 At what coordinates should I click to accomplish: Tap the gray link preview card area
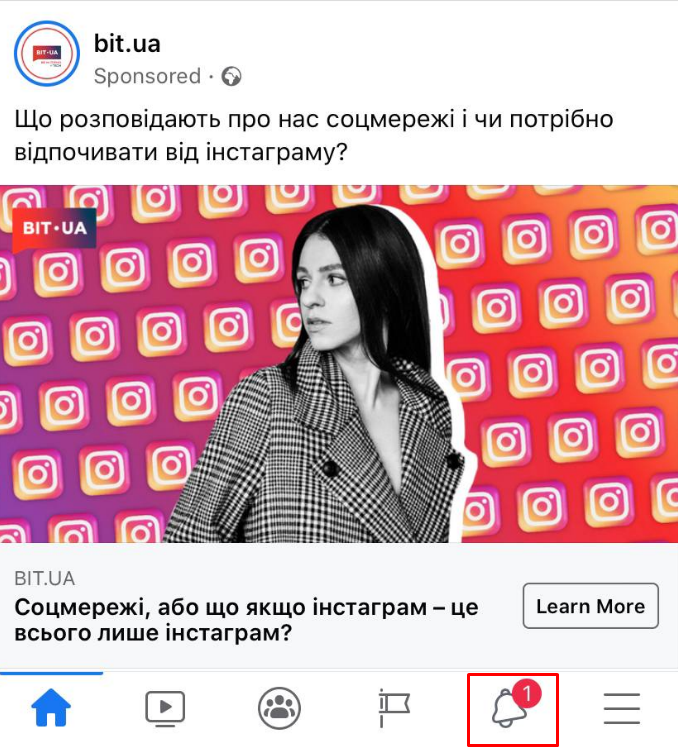point(339,605)
